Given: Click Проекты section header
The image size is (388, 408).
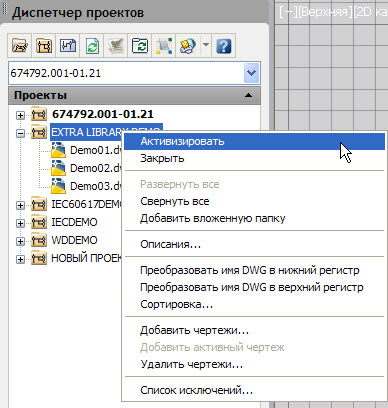Looking at the screenshot, I should [134, 95].
